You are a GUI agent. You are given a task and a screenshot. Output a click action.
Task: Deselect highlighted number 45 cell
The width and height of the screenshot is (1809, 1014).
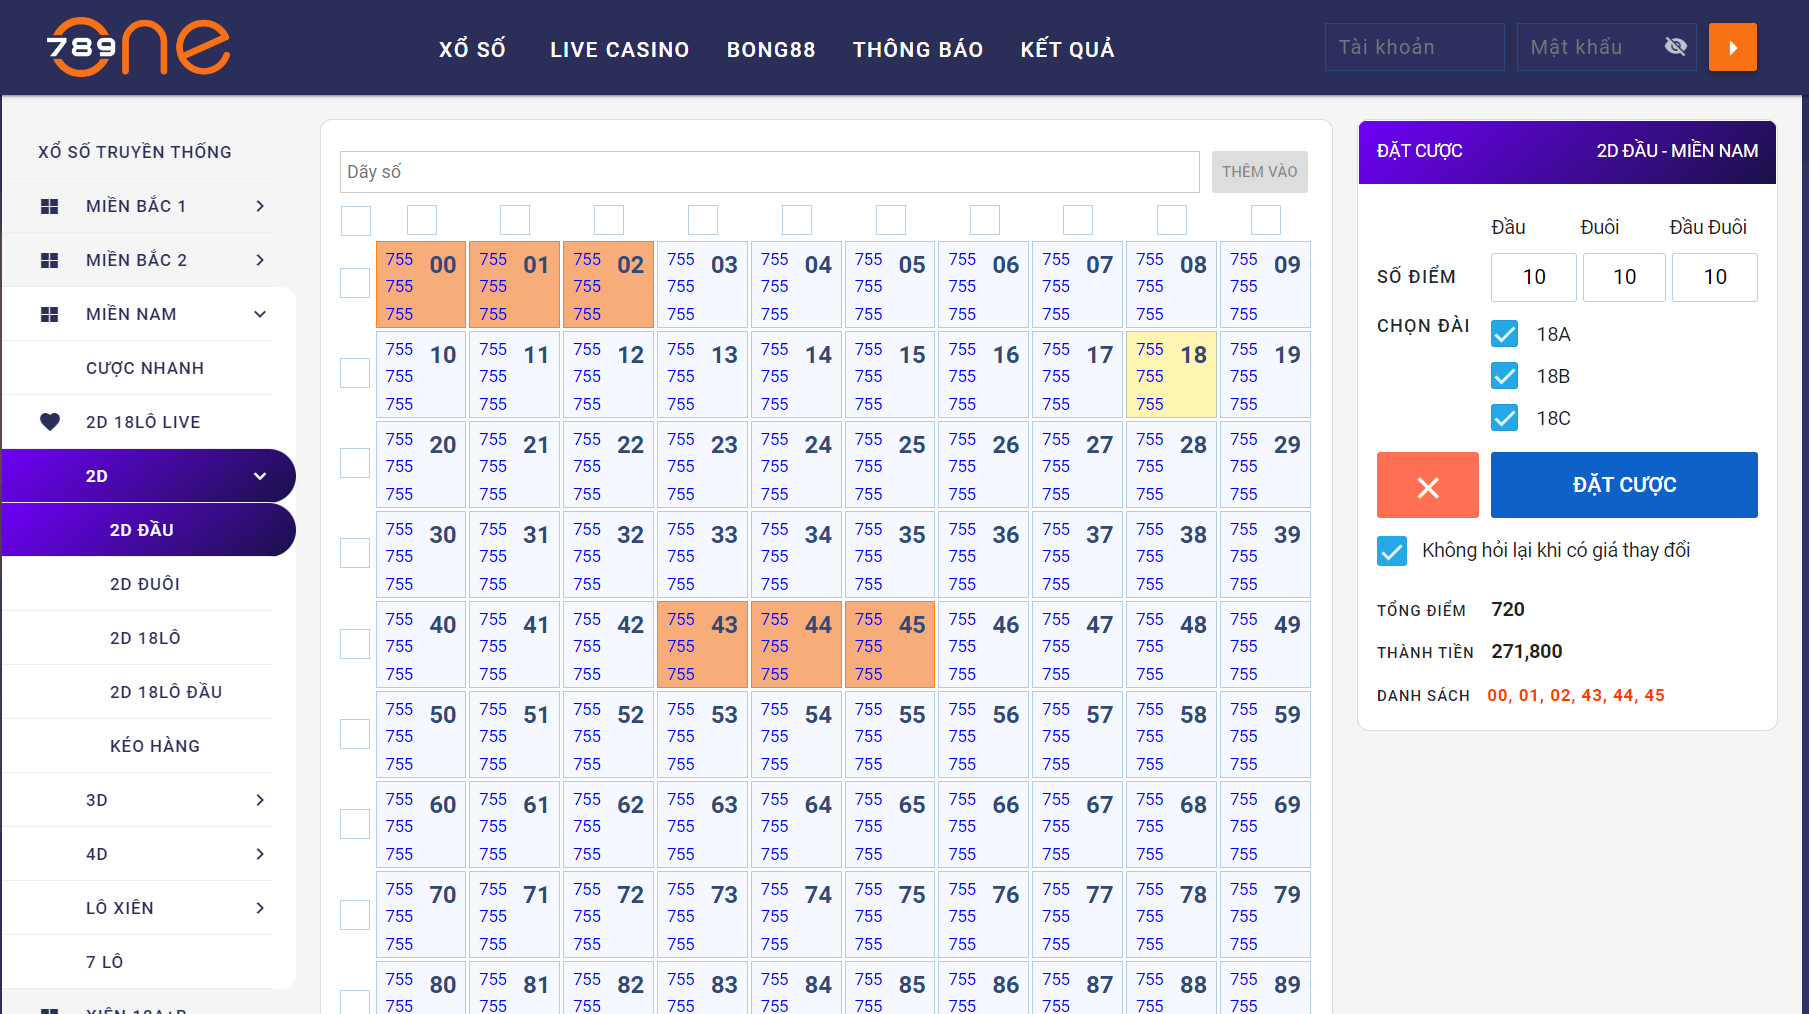coord(890,645)
